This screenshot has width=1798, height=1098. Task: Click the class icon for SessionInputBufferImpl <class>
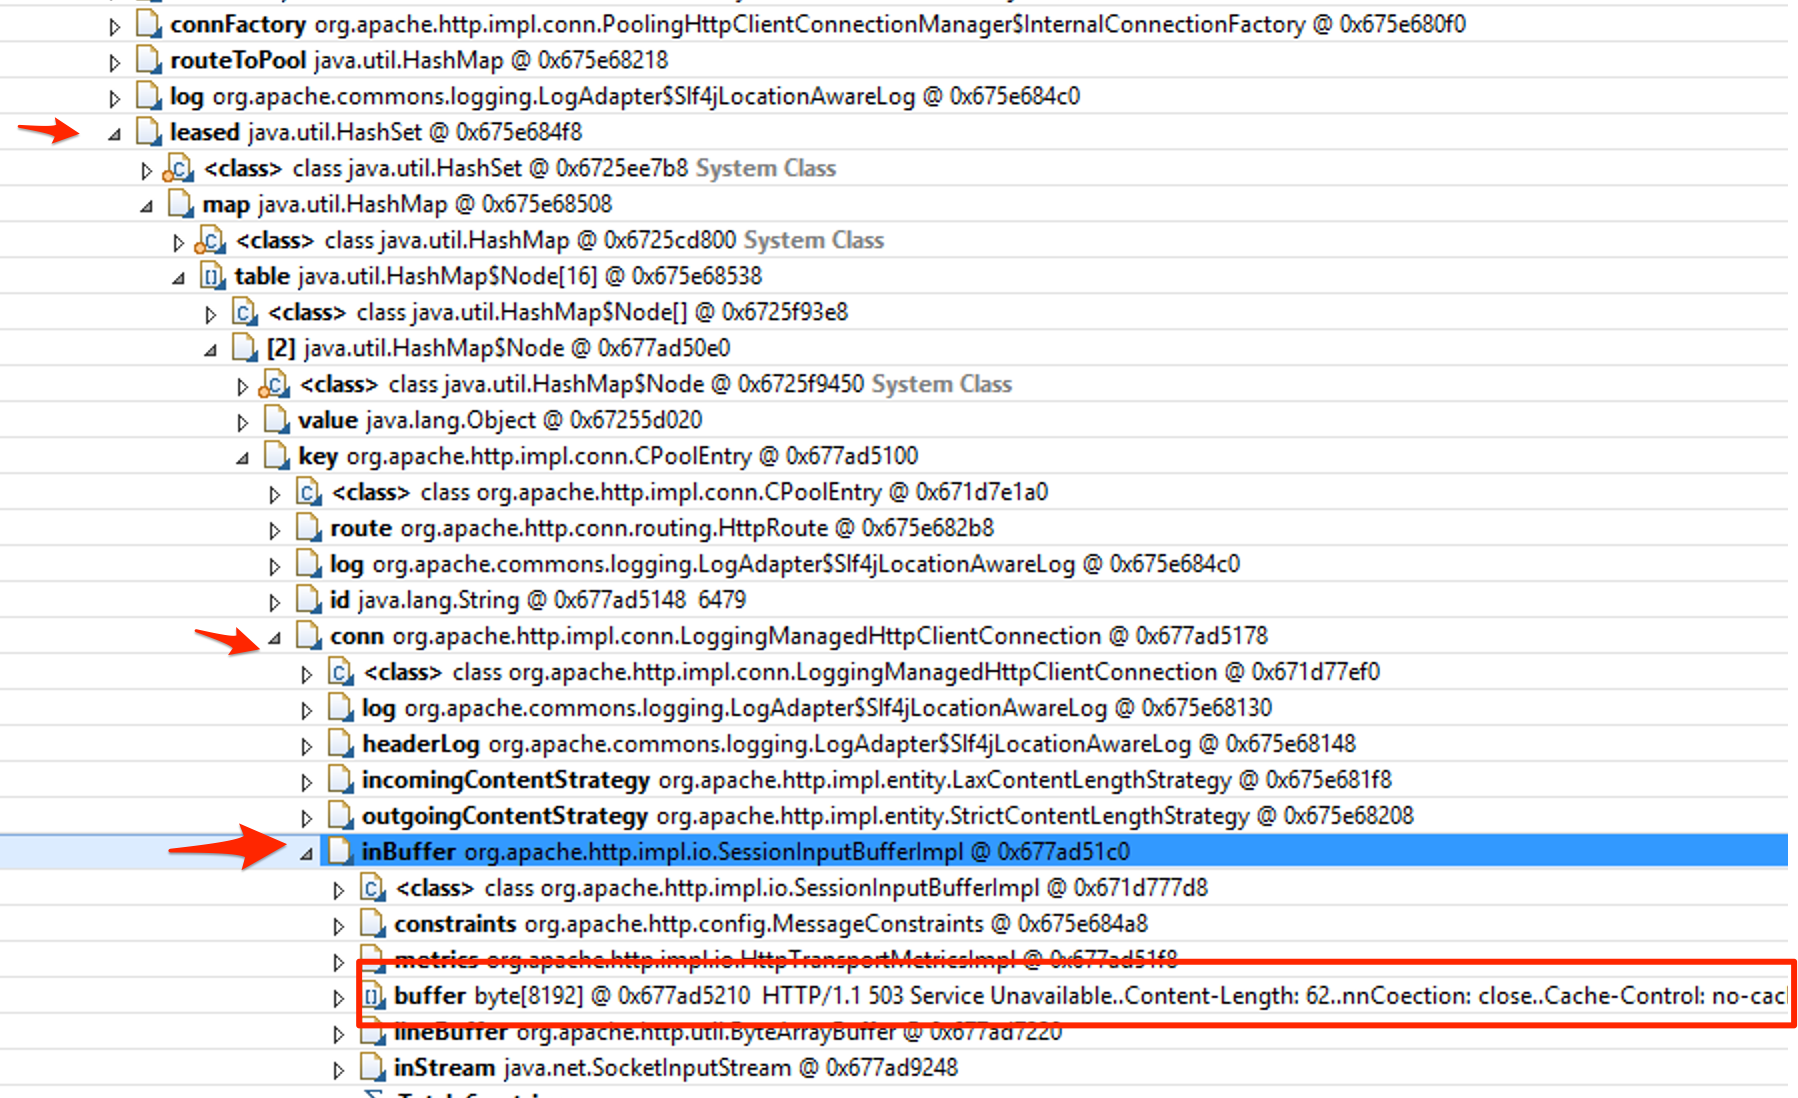[x=371, y=888]
